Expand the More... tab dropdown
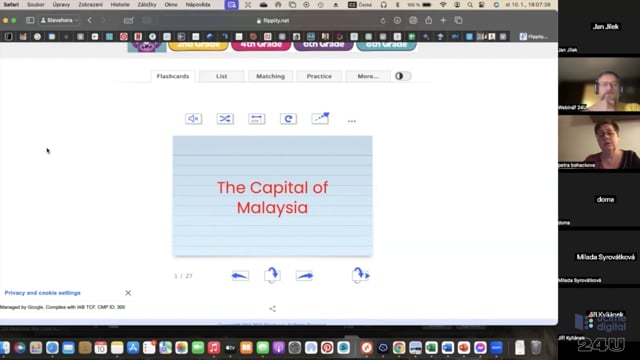The image size is (640, 360). click(x=368, y=76)
